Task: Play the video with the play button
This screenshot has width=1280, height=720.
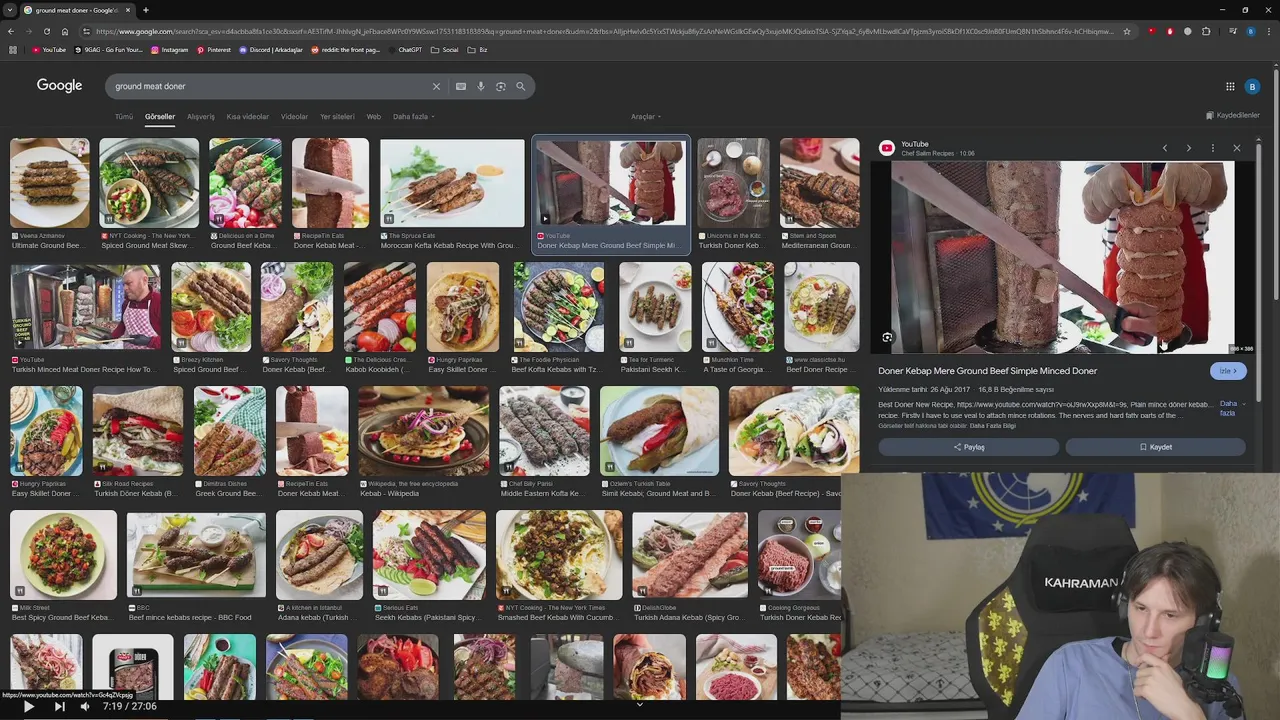Action: point(28,706)
